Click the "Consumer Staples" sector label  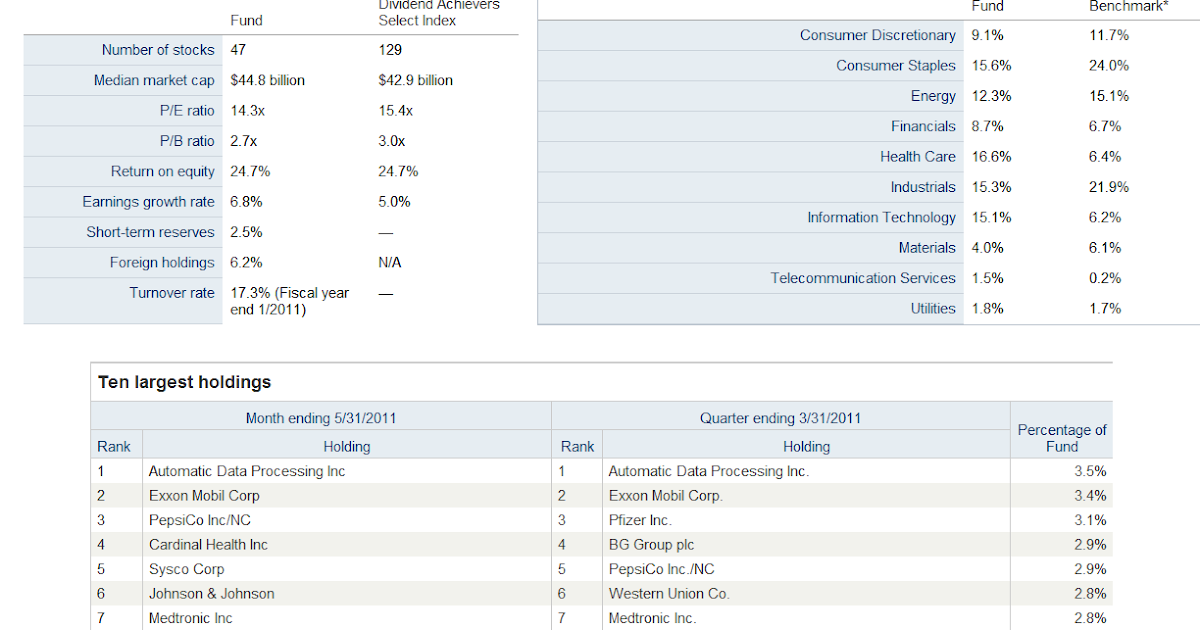(897, 66)
